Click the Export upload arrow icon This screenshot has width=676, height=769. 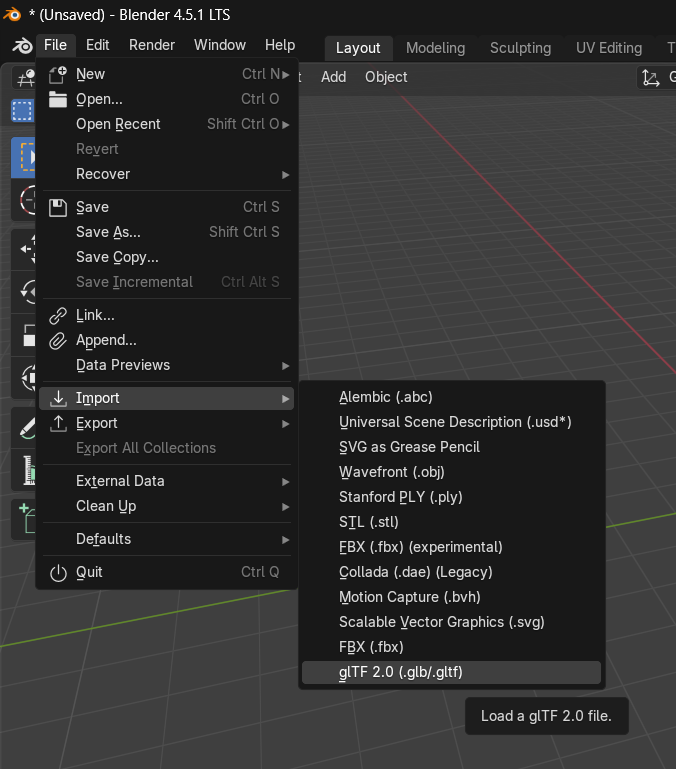pyautogui.click(x=58, y=424)
